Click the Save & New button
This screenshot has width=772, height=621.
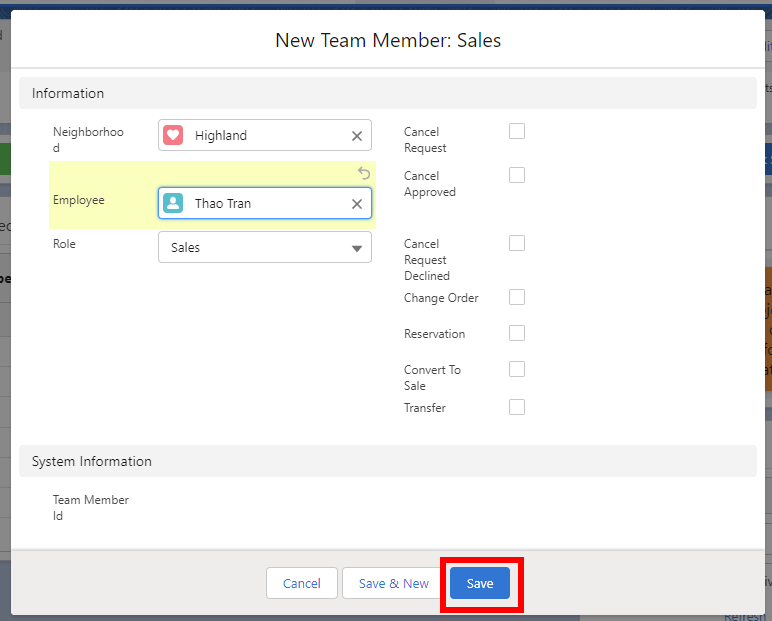[x=393, y=583]
